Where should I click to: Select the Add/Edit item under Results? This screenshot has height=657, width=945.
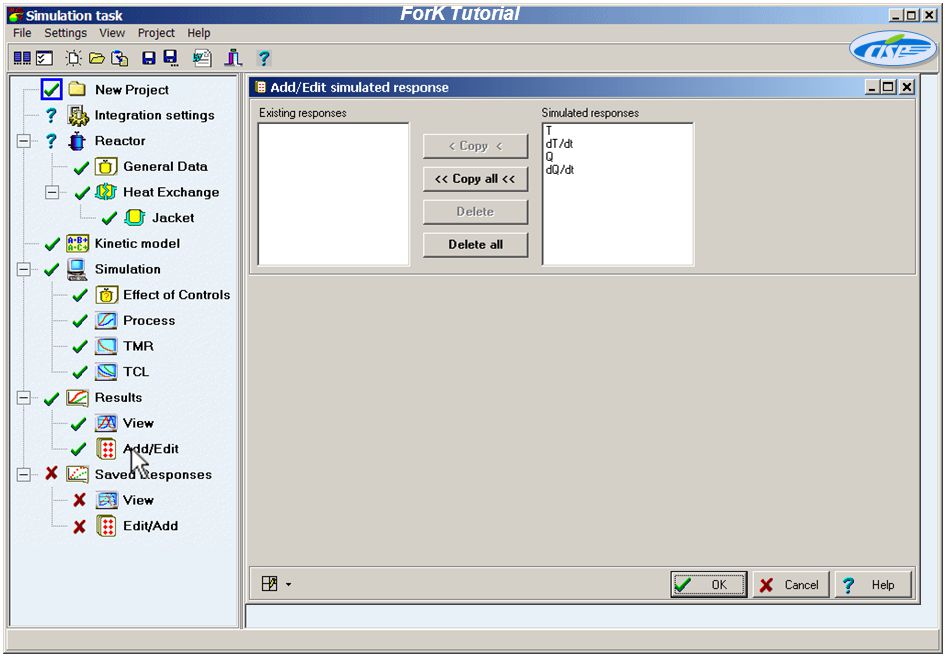point(151,449)
